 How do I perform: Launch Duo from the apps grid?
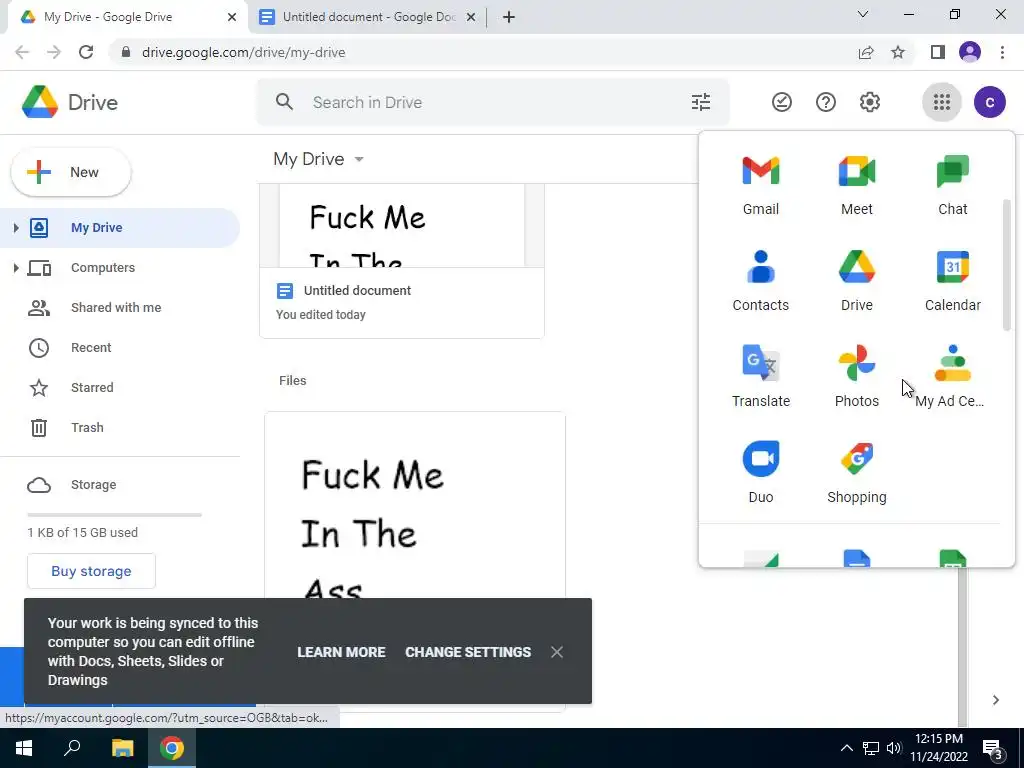click(x=760, y=473)
